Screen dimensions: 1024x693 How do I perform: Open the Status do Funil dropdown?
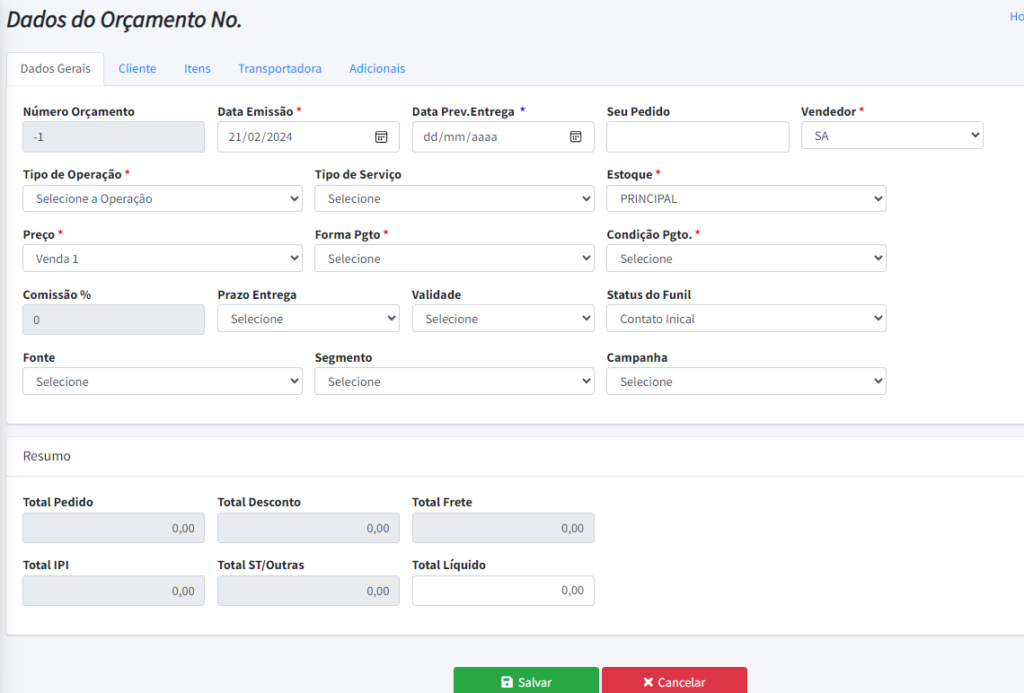coord(746,319)
